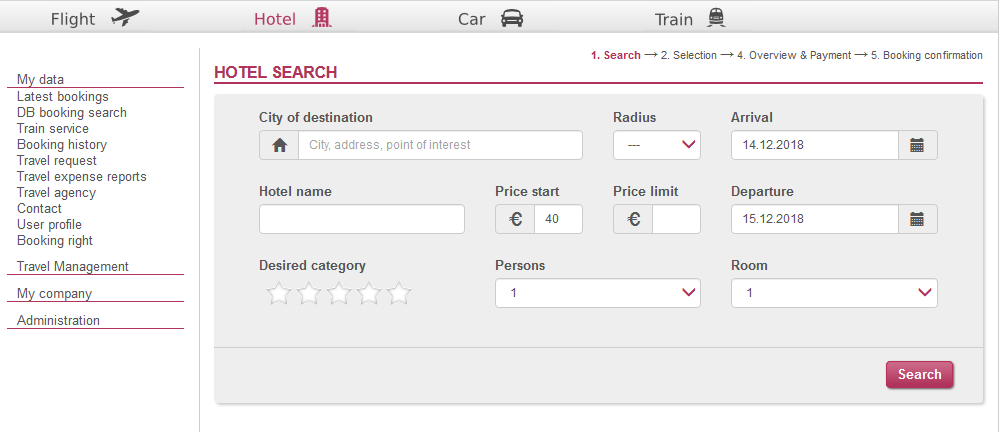Click the train icon in top bar
This screenshot has height=432, width=999.
click(x=716, y=18)
